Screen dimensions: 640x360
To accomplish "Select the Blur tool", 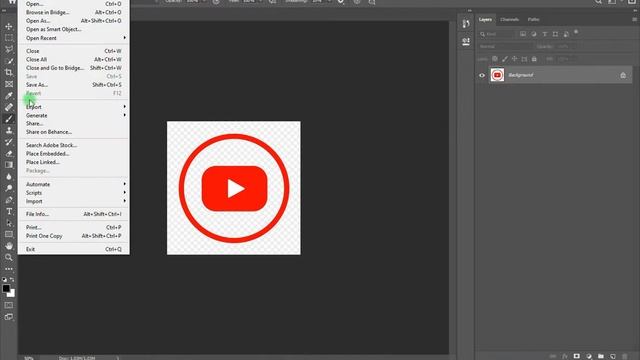I will pos(9,177).
